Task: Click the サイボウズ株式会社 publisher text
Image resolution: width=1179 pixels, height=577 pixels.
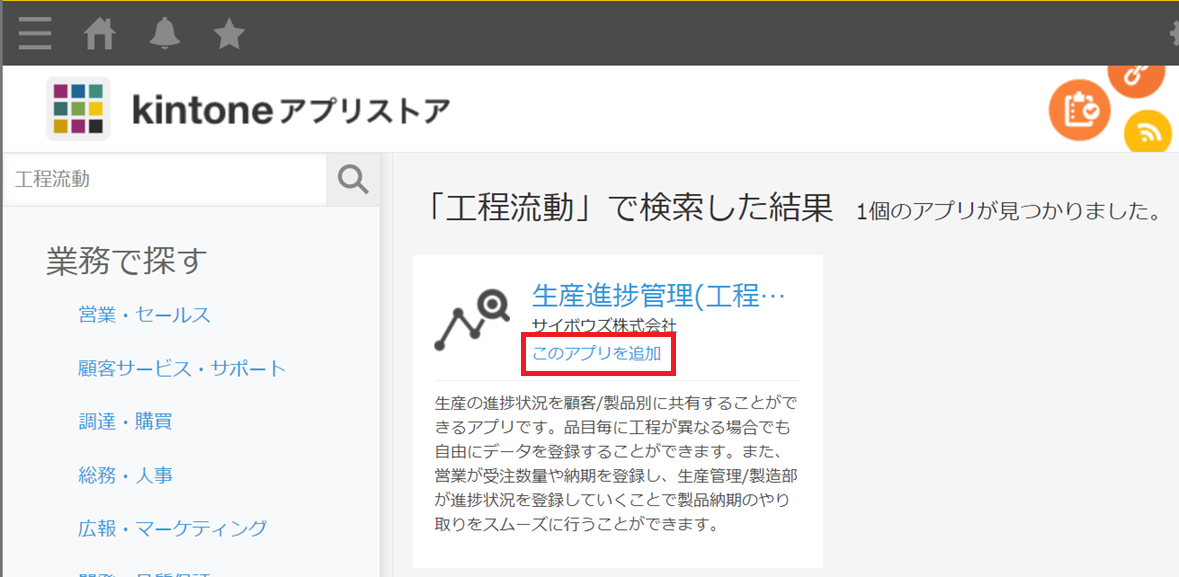Action: tap(604, 326)
